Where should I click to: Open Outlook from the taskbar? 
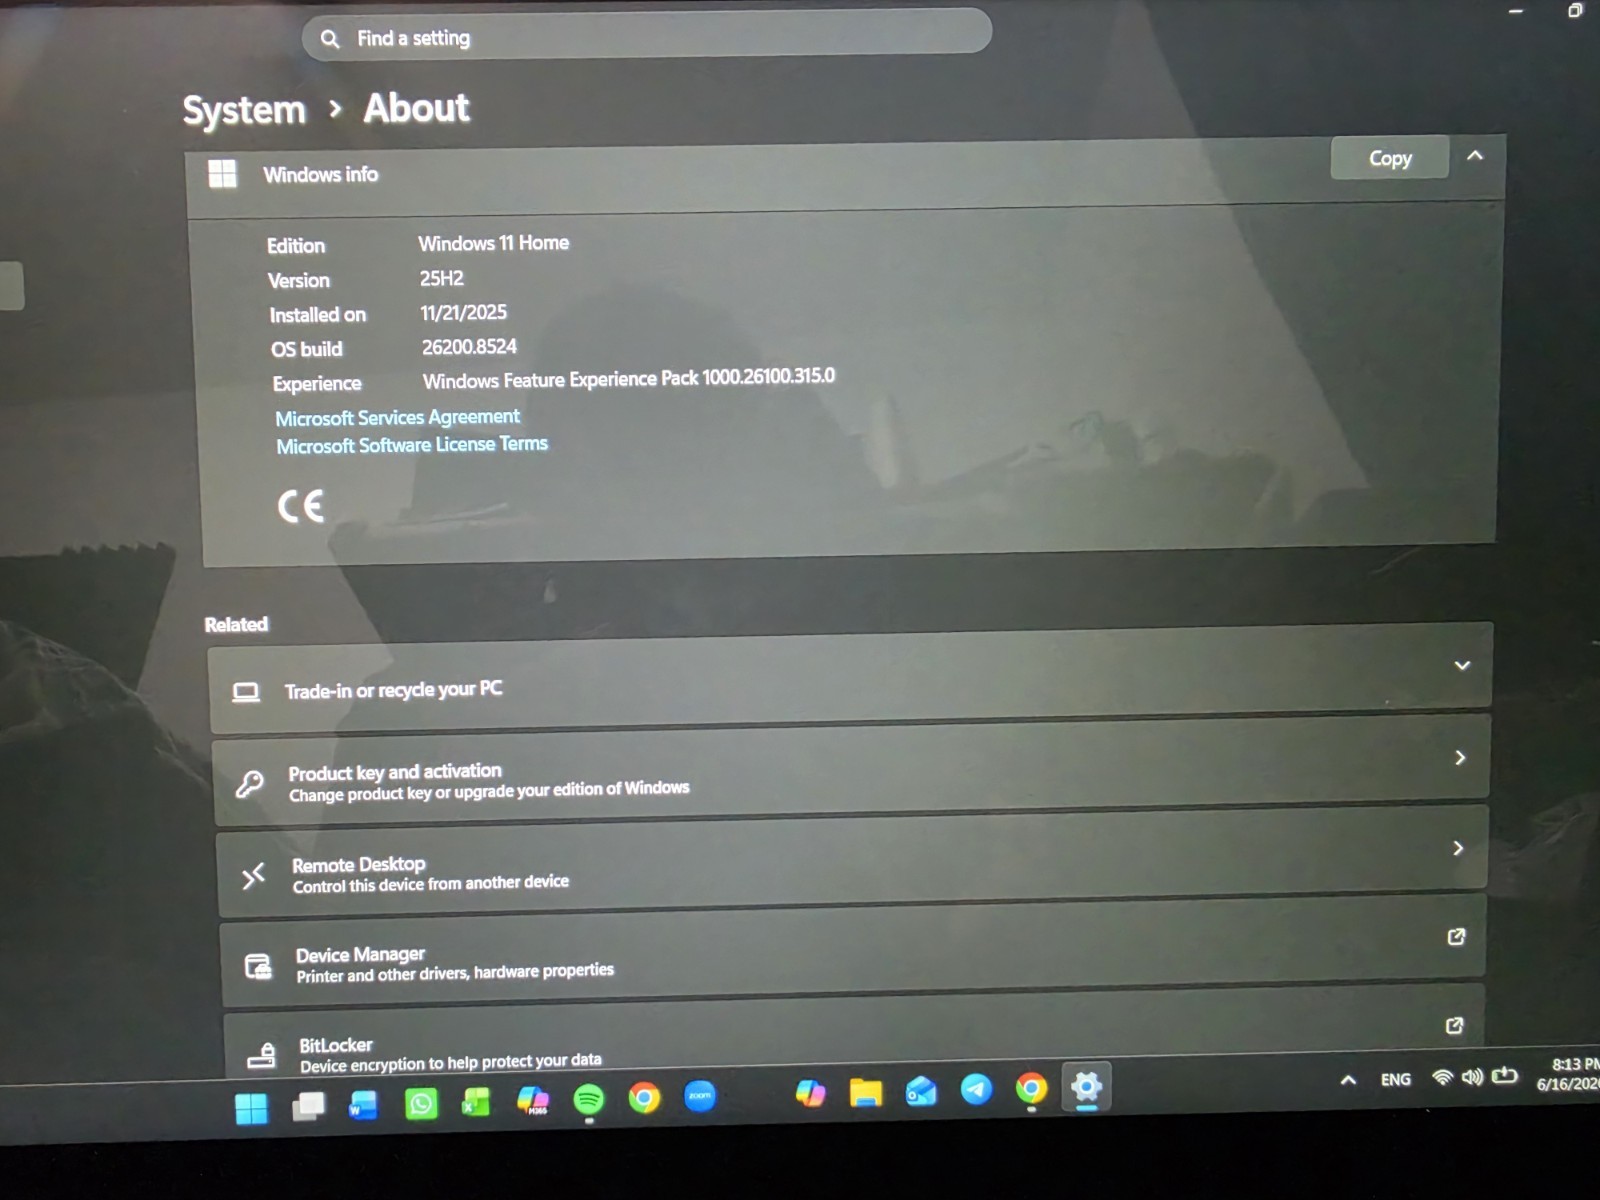click(921, 1091)
